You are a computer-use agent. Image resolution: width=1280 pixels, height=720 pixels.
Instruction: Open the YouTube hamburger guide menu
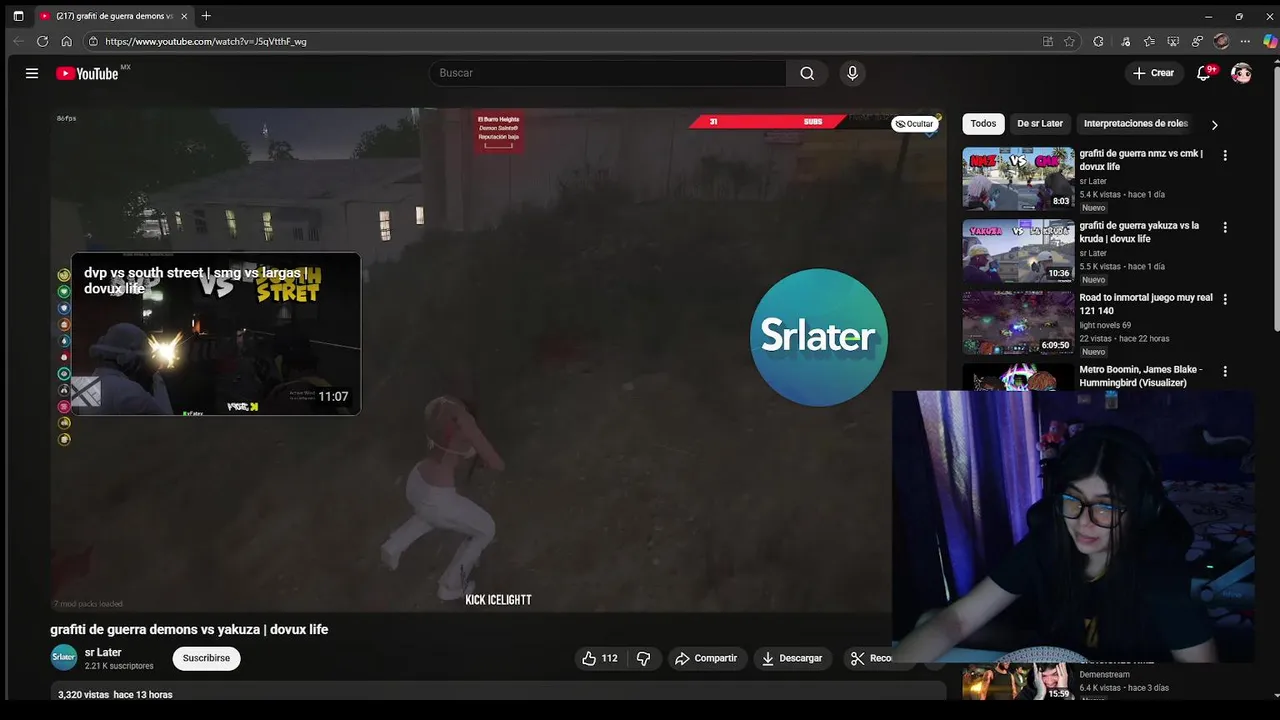point(32,73)
